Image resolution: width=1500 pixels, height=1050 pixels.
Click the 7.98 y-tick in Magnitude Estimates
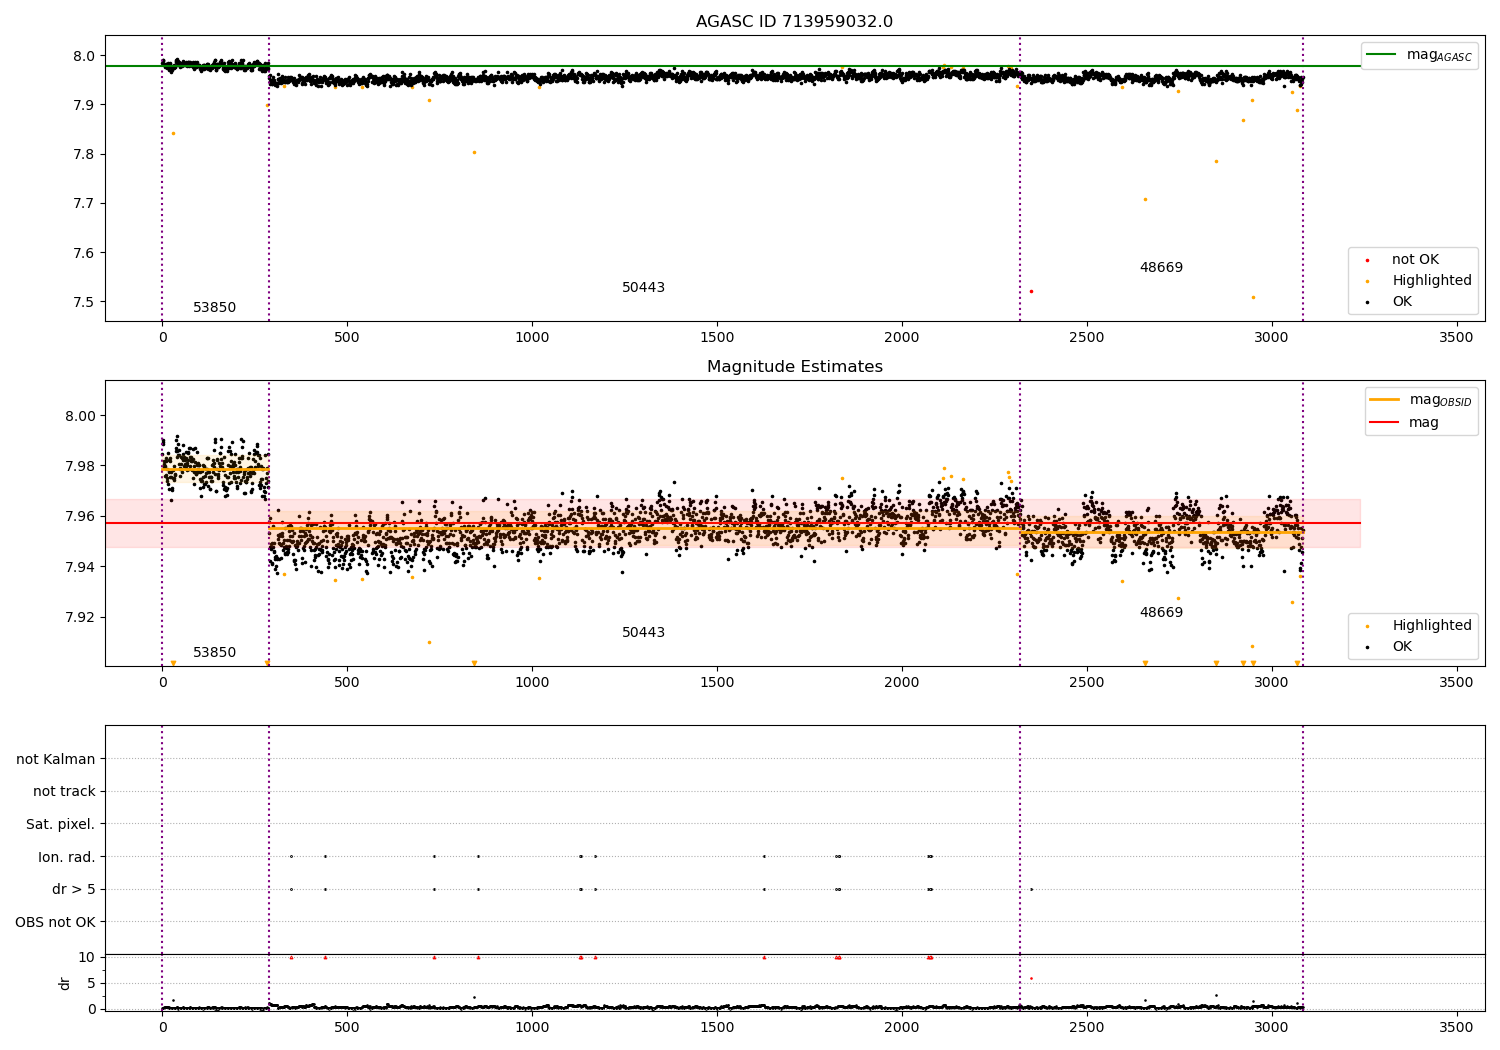pyautogui.click(x=80, y=466)
